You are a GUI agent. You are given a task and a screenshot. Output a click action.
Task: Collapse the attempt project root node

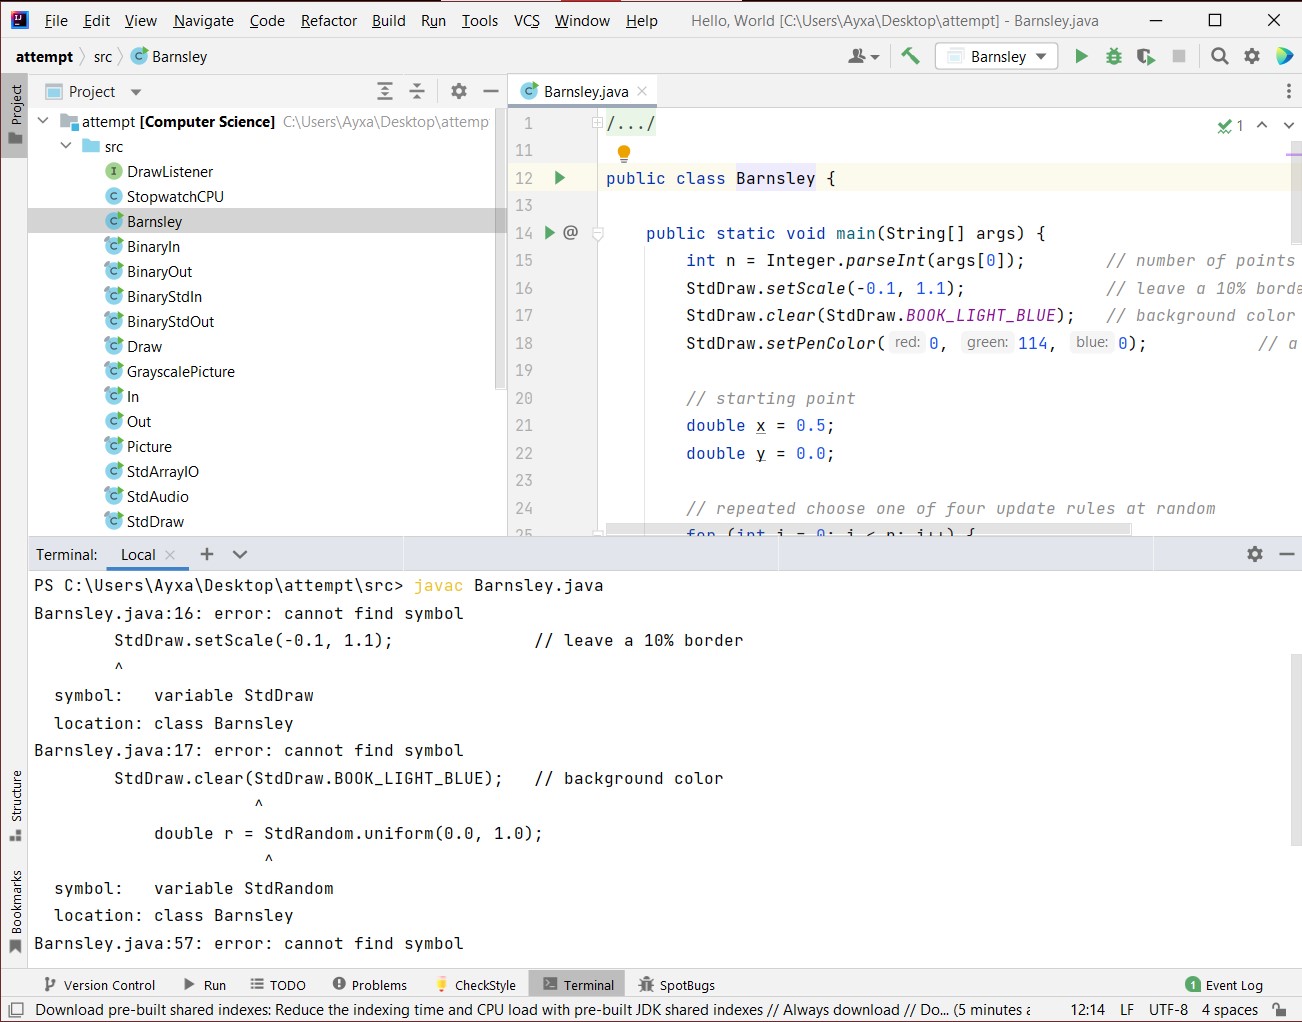click(43, 121)
